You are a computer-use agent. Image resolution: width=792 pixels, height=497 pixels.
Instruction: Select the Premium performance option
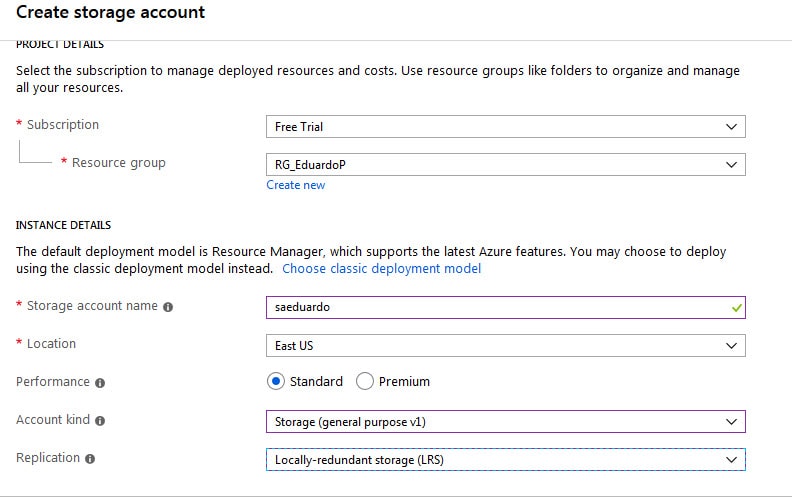point(365,381)
